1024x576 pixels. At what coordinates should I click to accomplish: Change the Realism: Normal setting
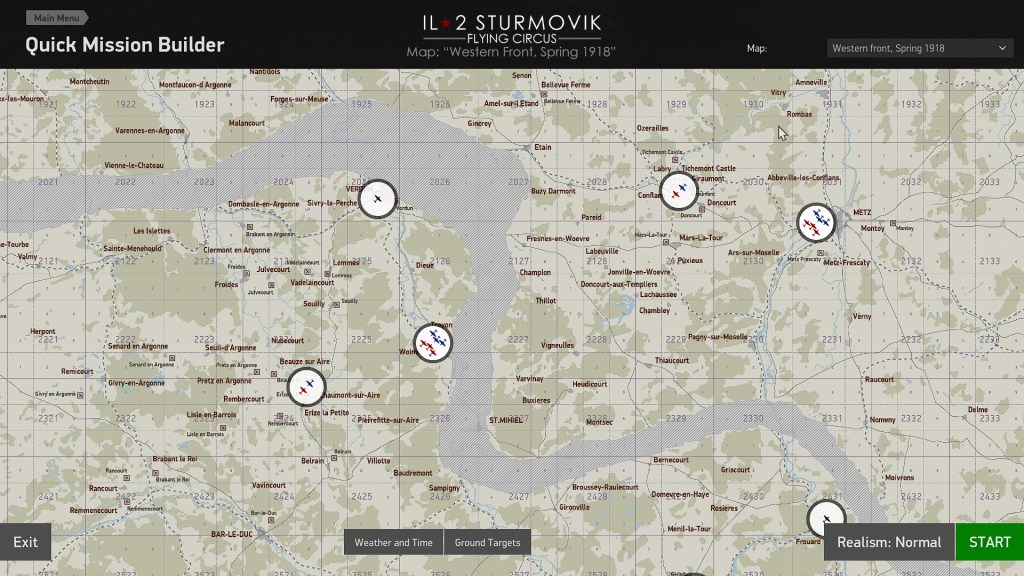click(x=889, y=542)
